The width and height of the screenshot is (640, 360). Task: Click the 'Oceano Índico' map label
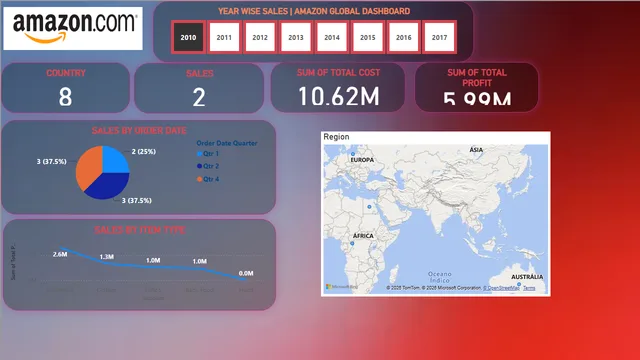click(x=440, y=277)
